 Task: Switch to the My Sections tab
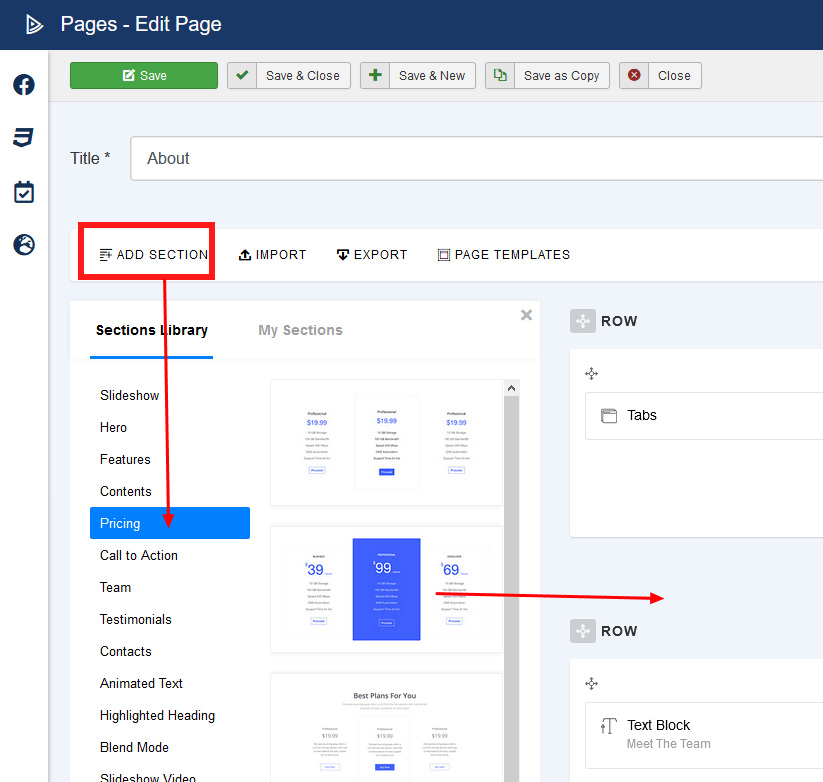[300, 330]
